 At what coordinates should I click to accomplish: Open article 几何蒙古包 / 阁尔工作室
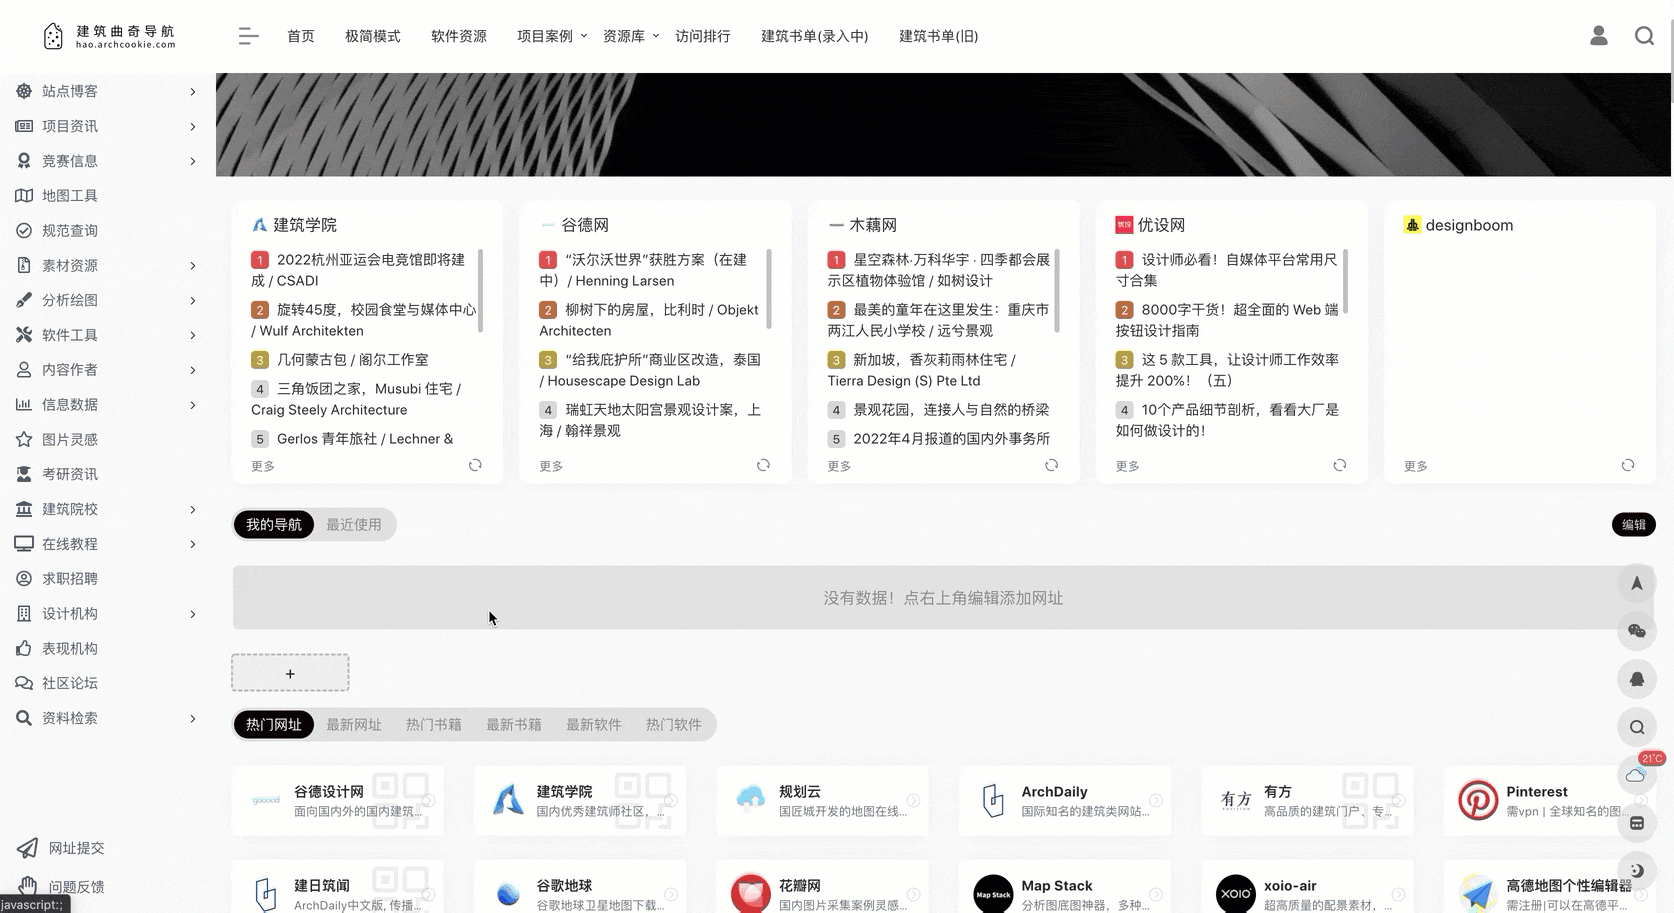point(352,360)
